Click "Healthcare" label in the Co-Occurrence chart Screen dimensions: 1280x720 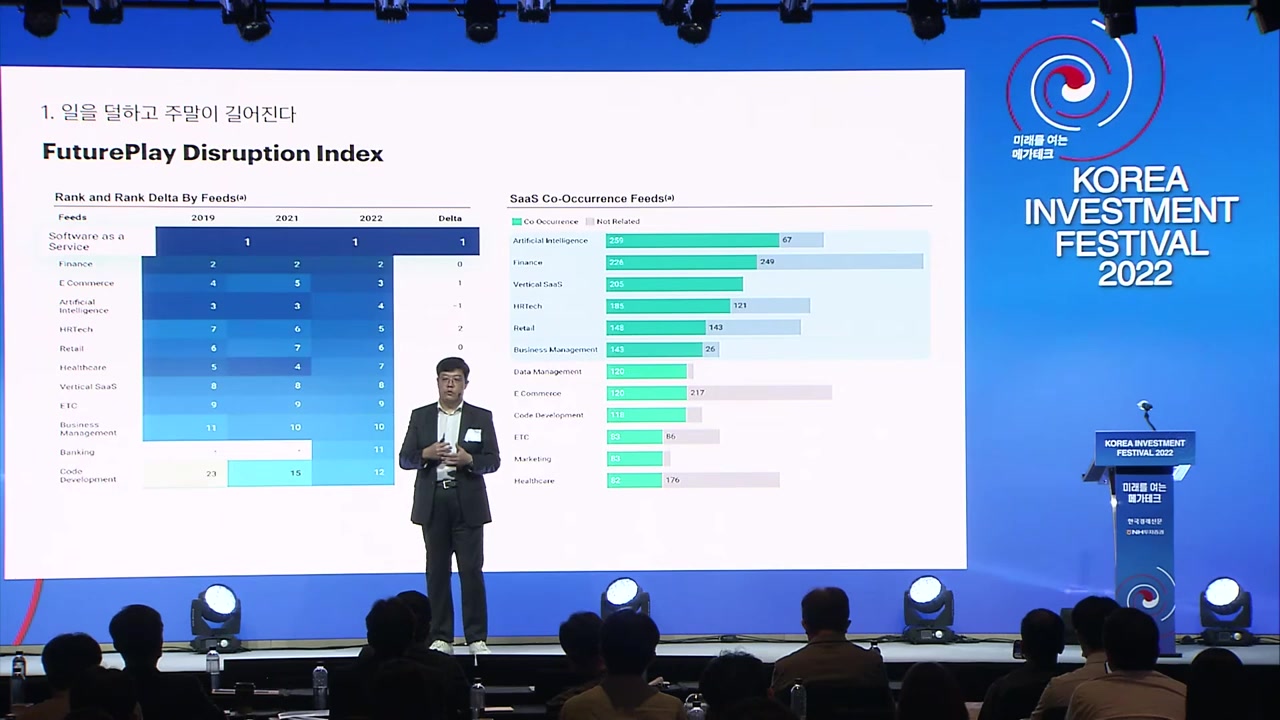point(534,481)
